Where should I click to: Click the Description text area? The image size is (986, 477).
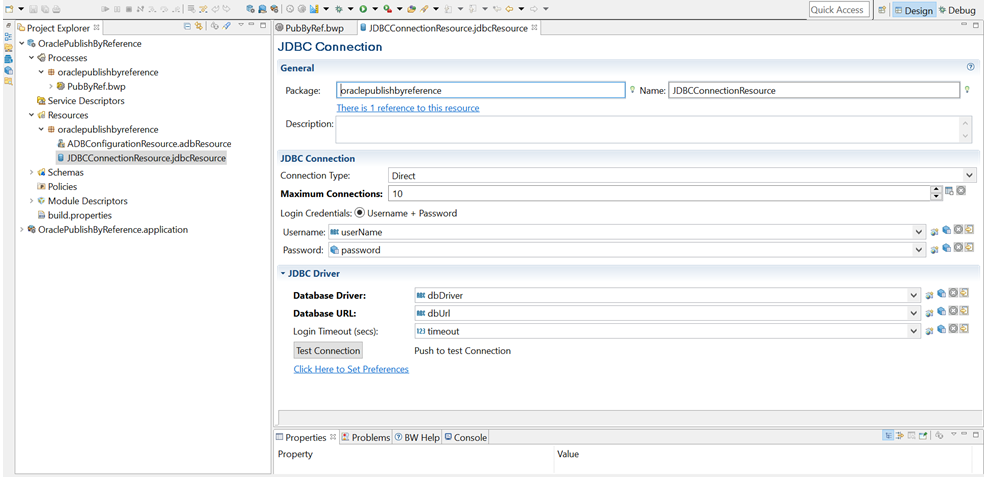(646, 130)
